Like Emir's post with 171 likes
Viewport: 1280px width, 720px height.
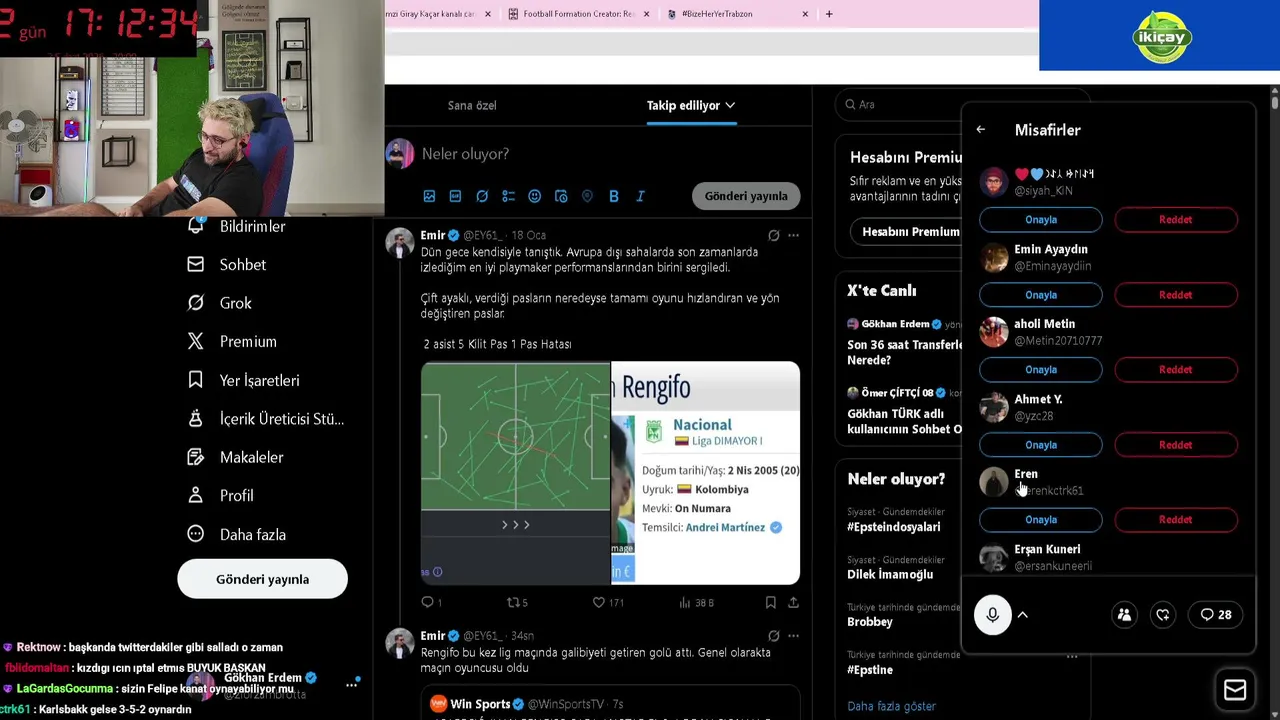click(608, 602)
